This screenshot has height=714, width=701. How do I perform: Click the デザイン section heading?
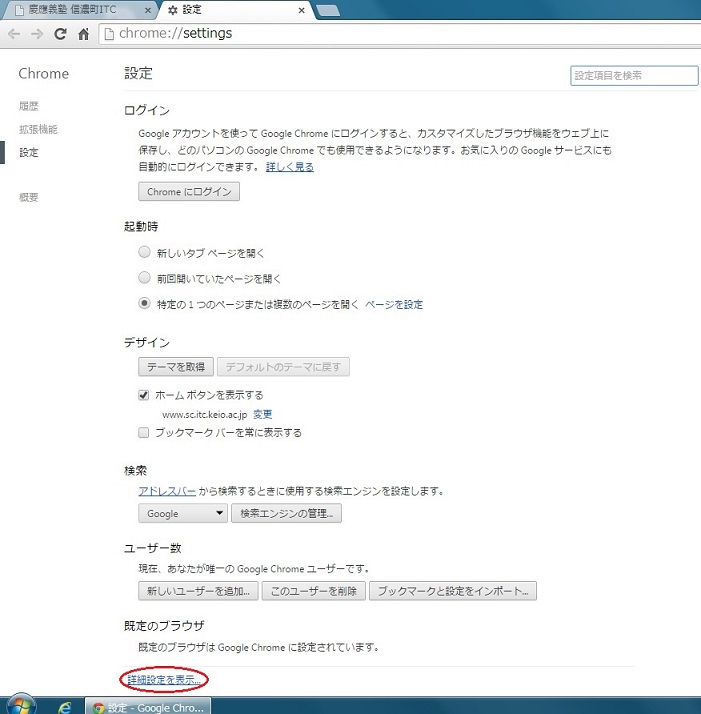[147, 342]
